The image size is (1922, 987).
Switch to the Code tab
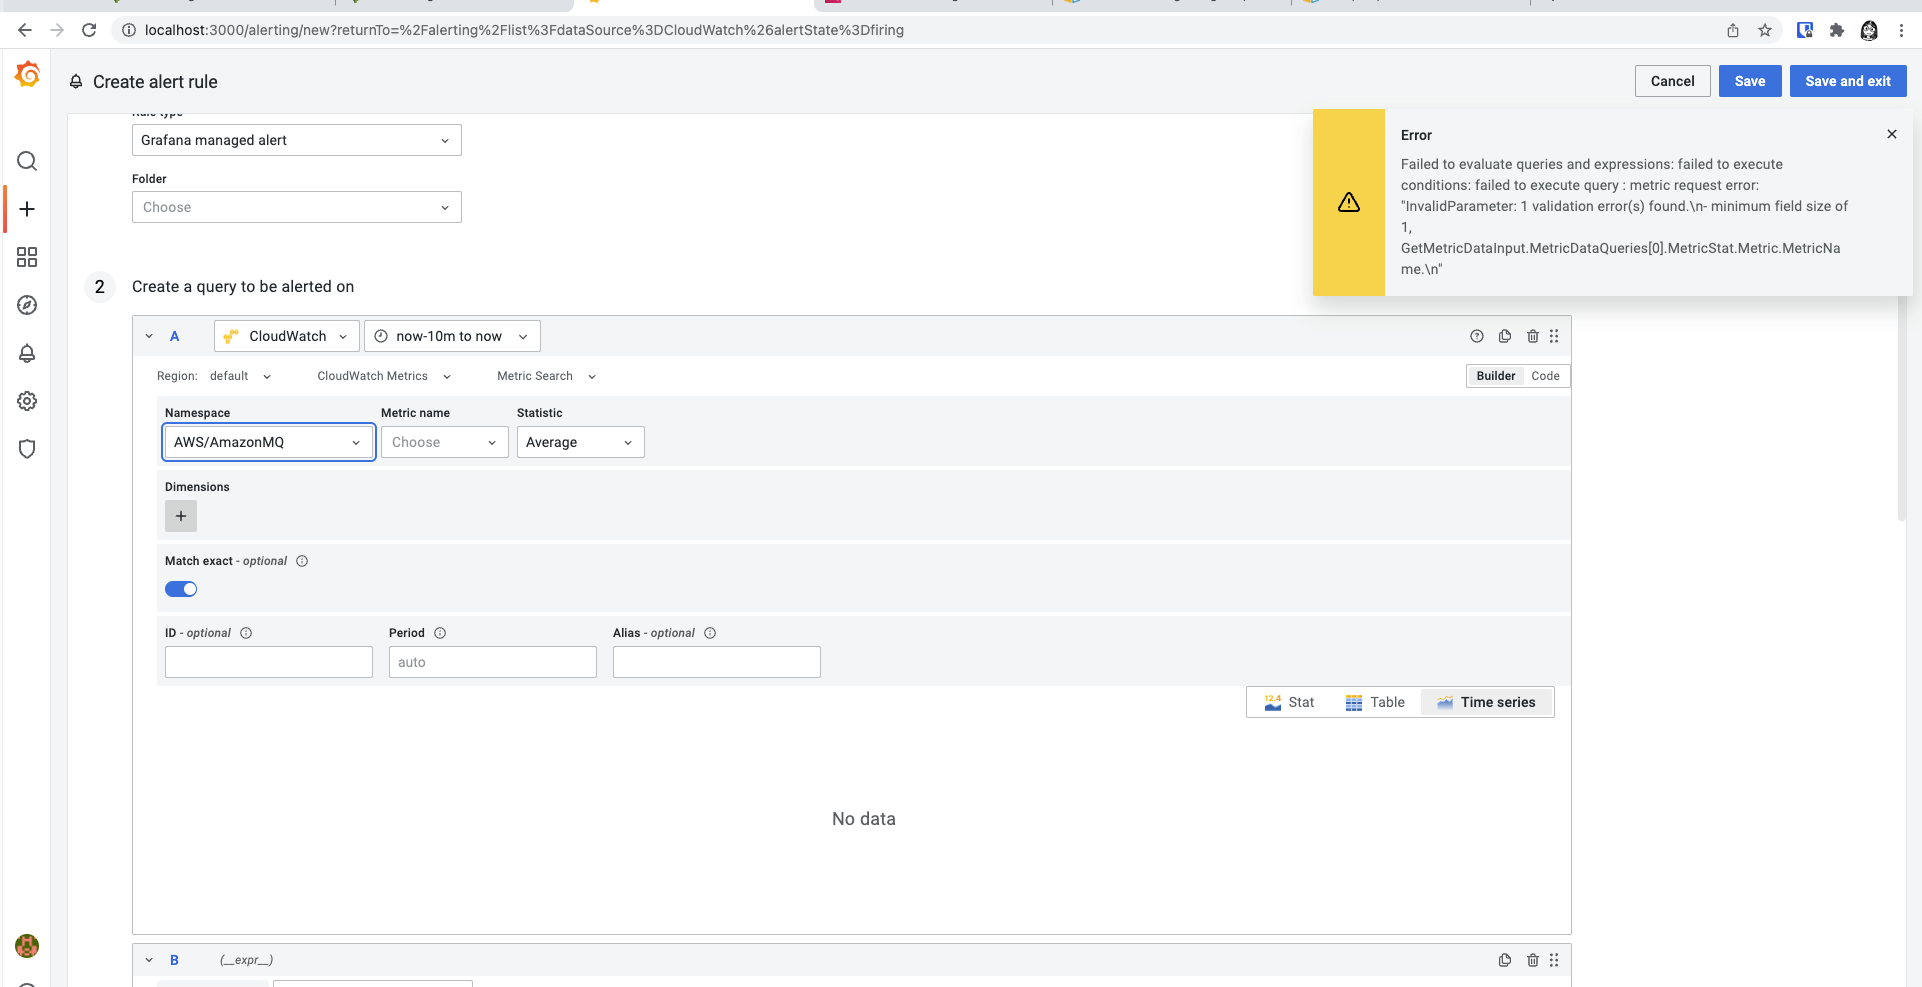click(x=1545, y=375)
